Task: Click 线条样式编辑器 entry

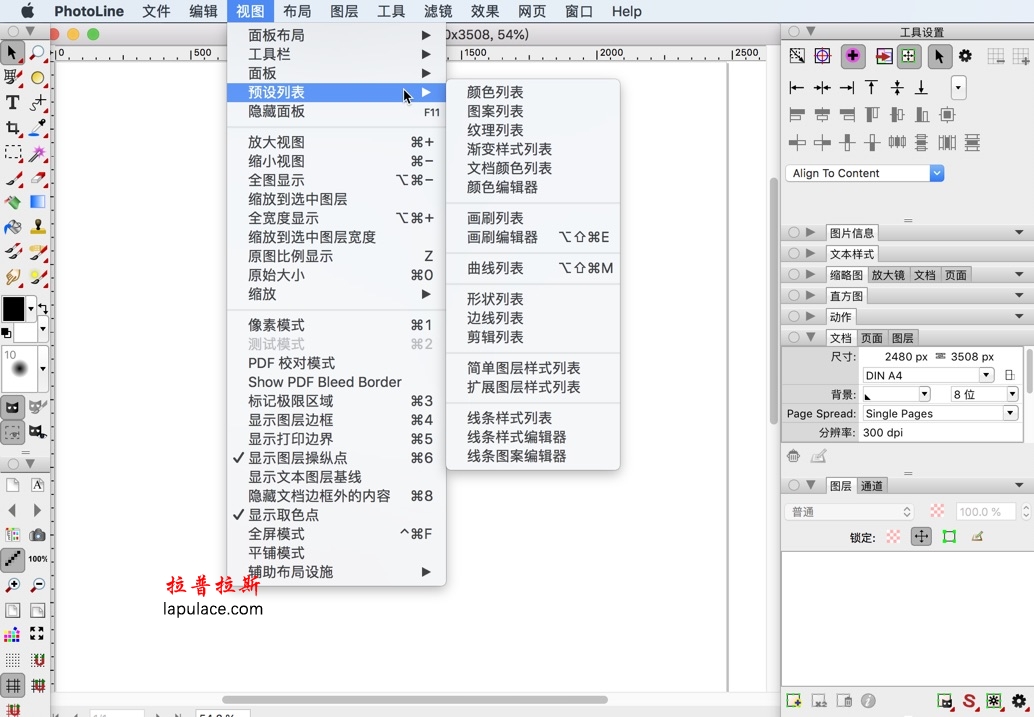Action: coord(533,437)
